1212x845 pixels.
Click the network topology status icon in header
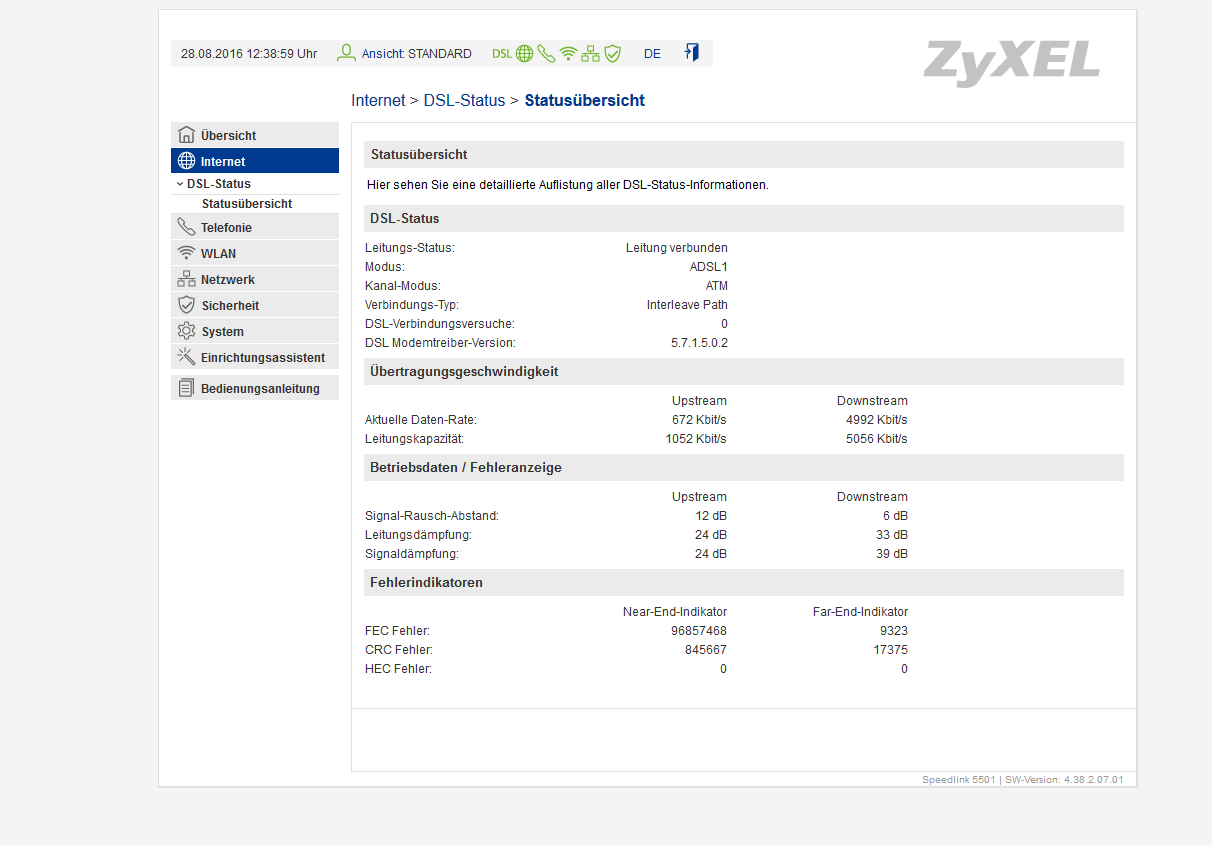591,54
